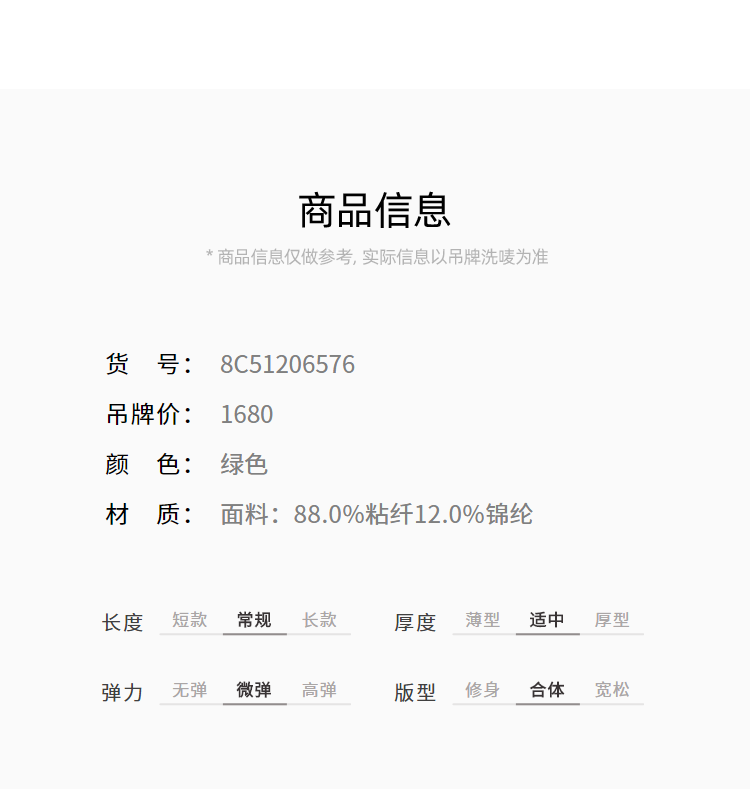The image size is (750, 789).
Task: Select the 修身 fit option
Action: click(x=483, y=690)
